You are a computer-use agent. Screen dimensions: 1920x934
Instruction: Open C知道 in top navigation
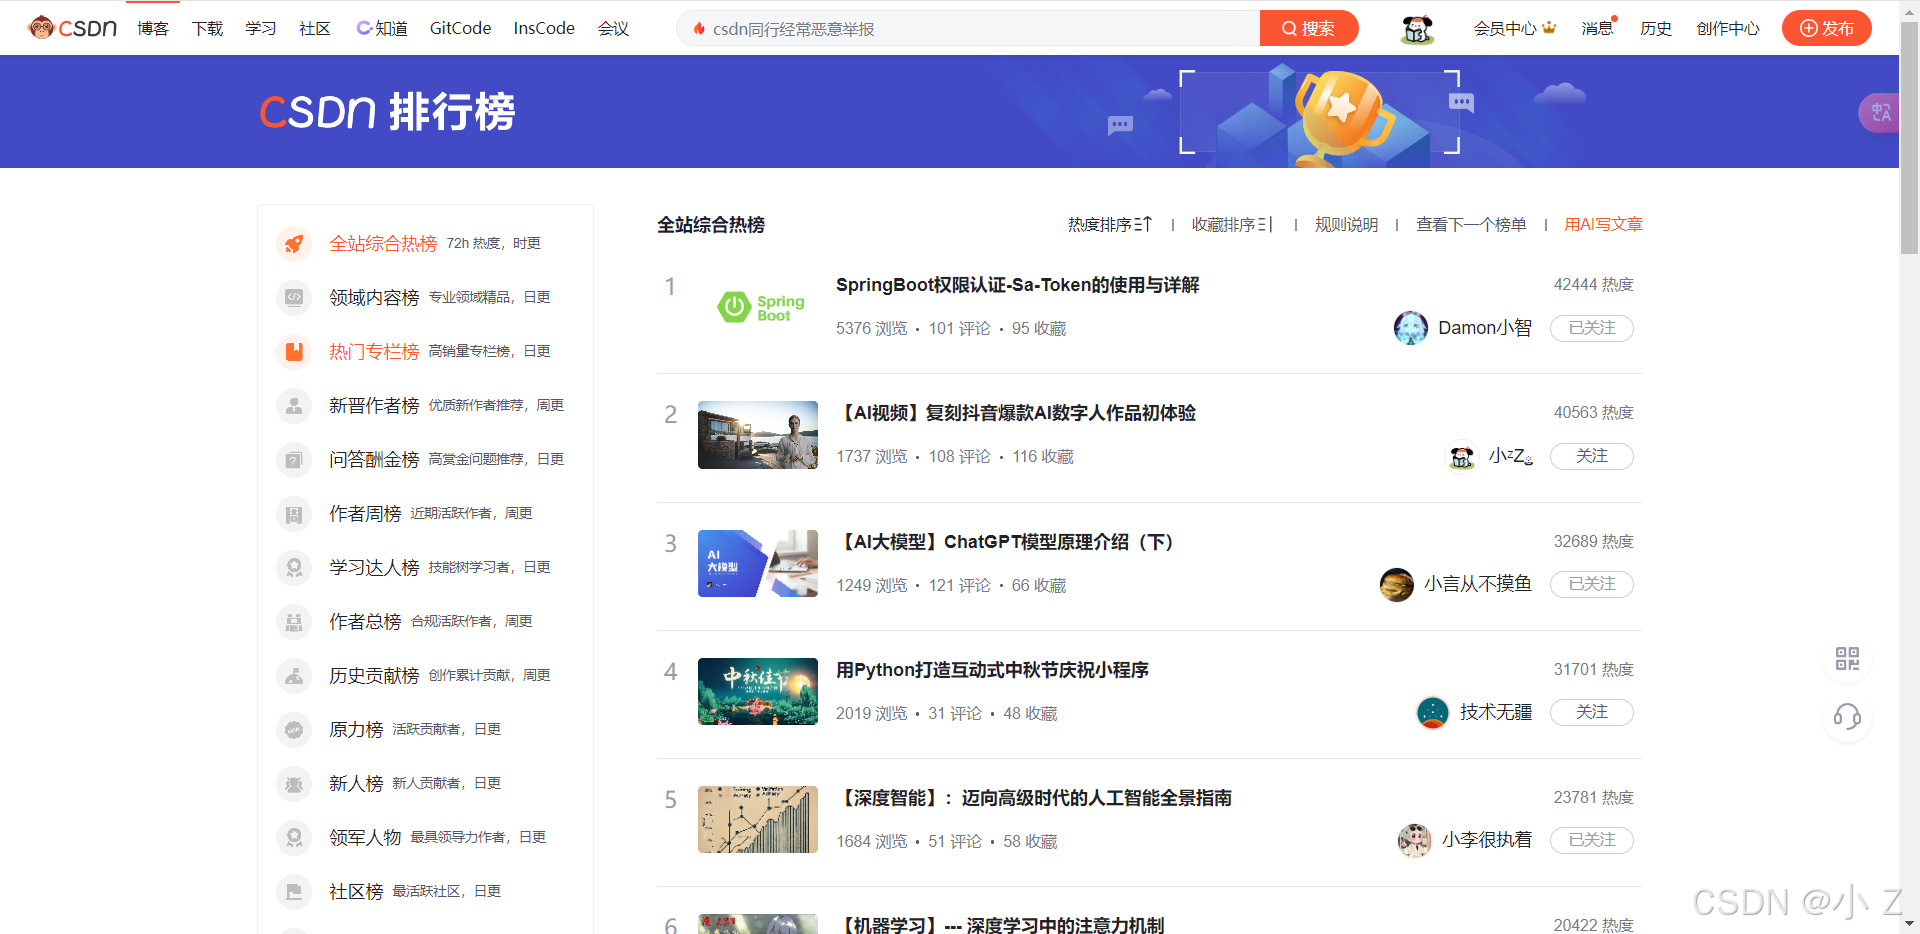382,28
